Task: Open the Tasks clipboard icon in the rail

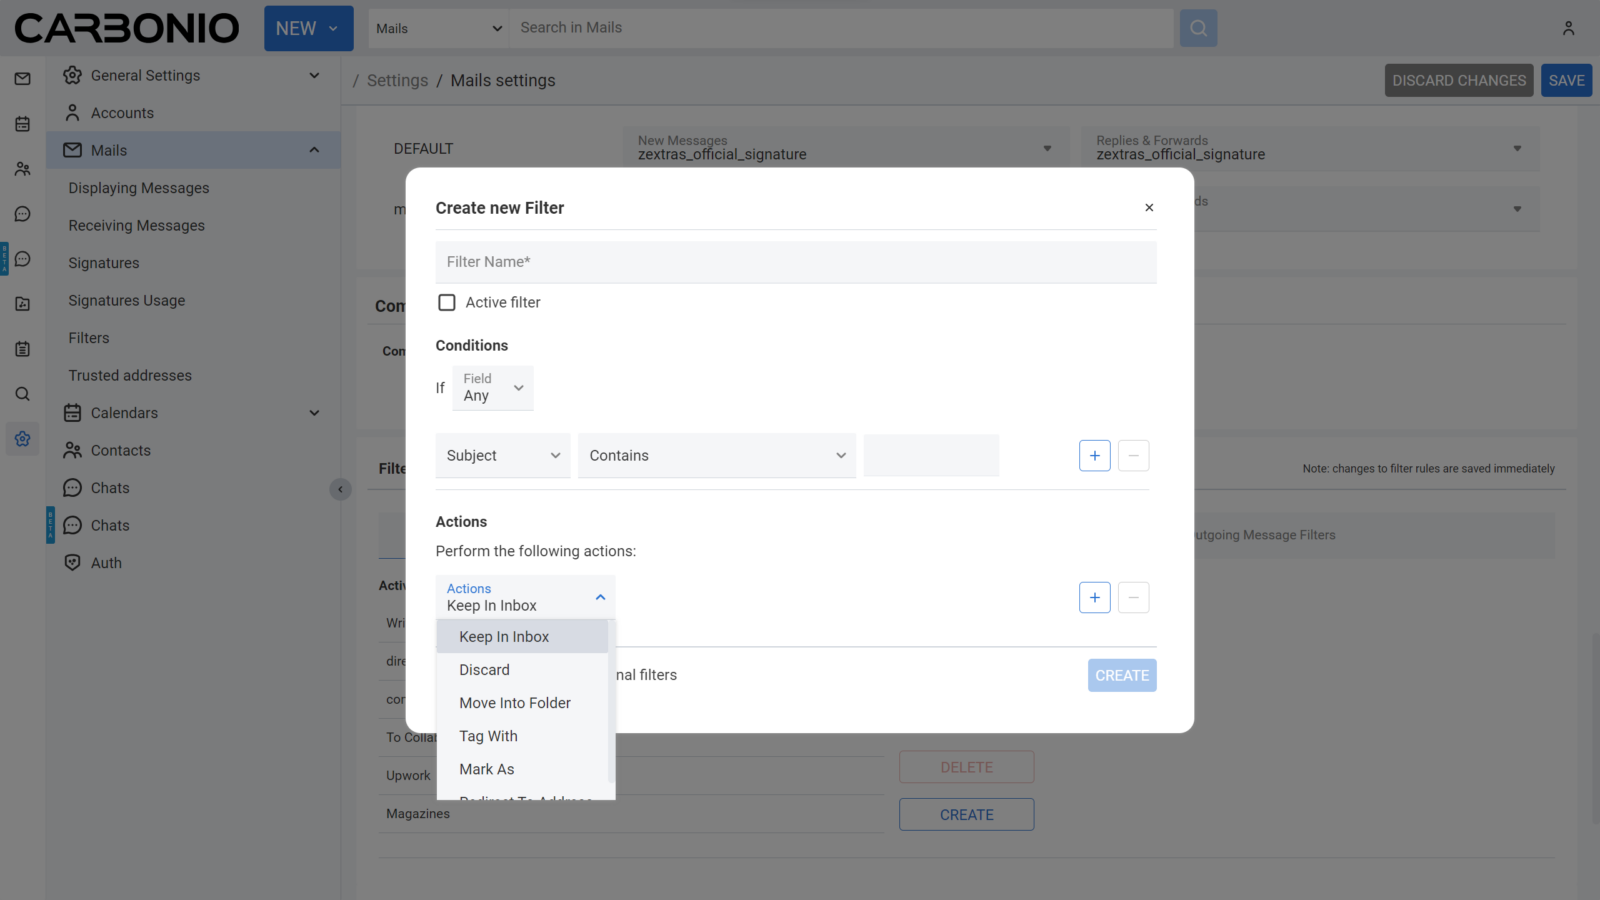Action: [22, 348]
